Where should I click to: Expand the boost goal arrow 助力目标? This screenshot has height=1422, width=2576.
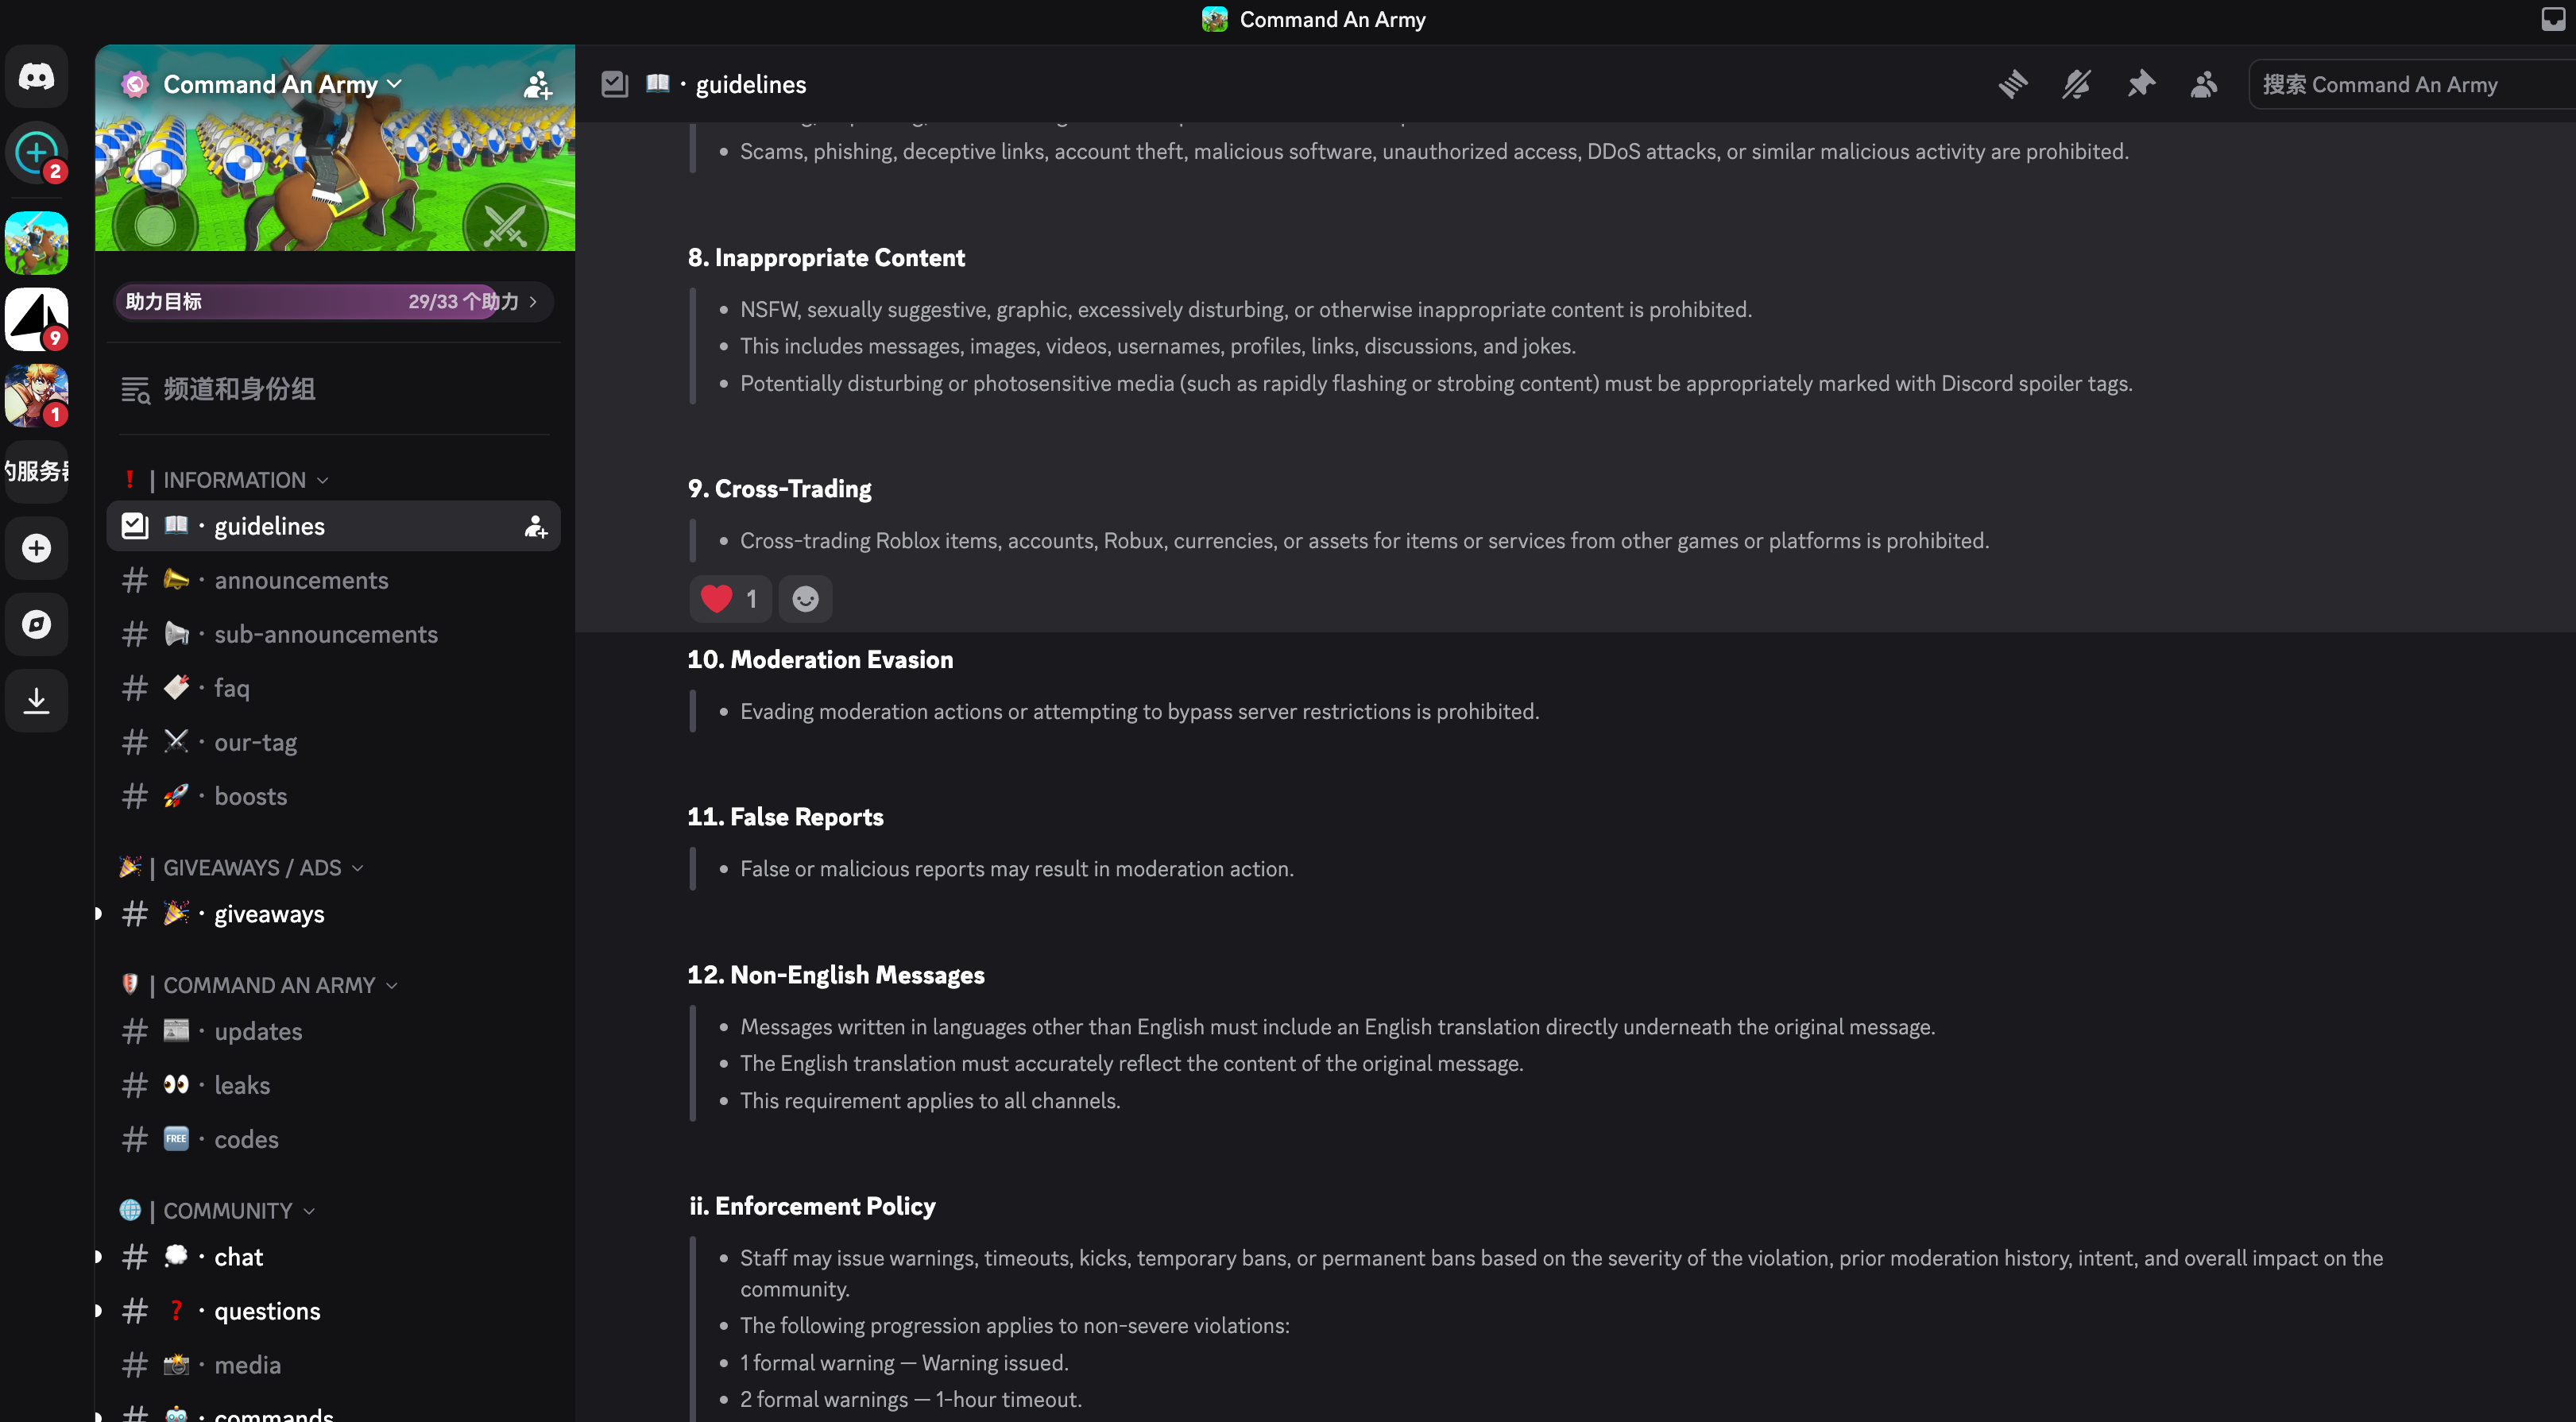[533, 301]
